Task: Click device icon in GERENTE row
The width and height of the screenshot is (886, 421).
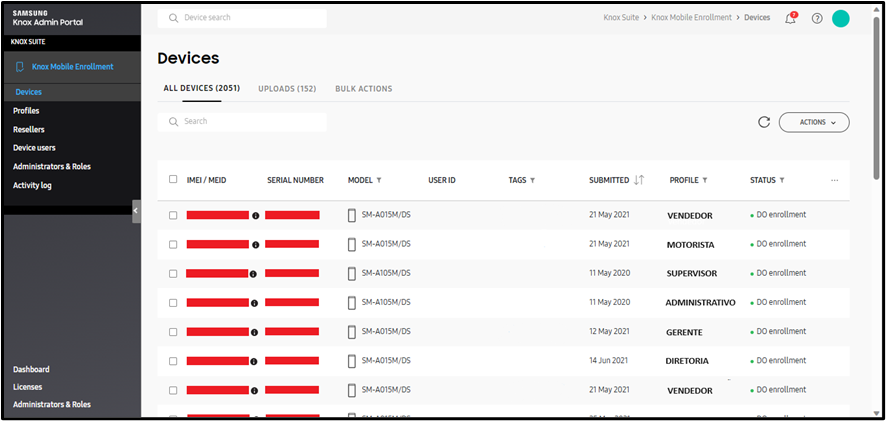Action: pyautogui.click(x=351, y=332)
